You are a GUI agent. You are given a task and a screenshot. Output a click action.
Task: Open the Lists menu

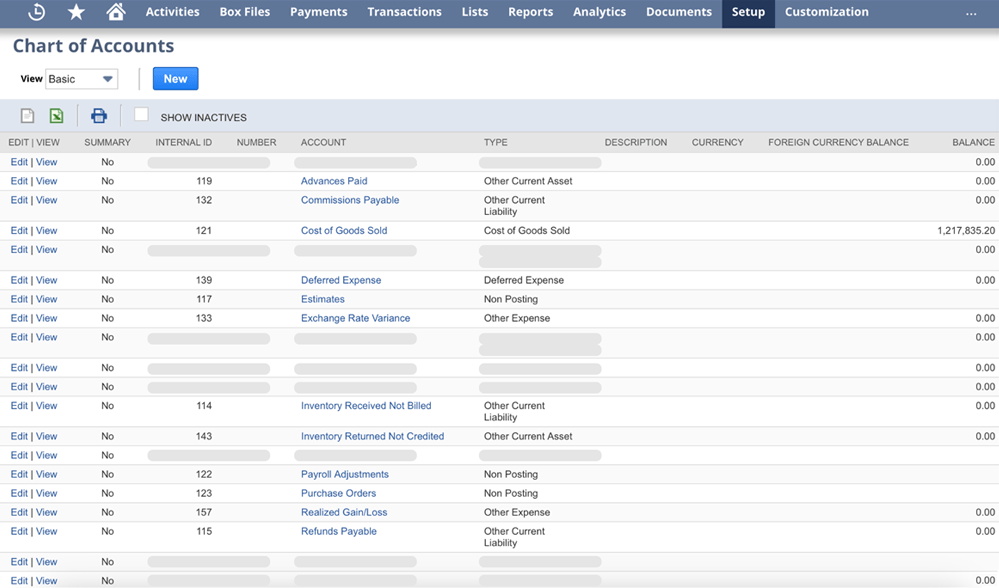tap(475, 12)
